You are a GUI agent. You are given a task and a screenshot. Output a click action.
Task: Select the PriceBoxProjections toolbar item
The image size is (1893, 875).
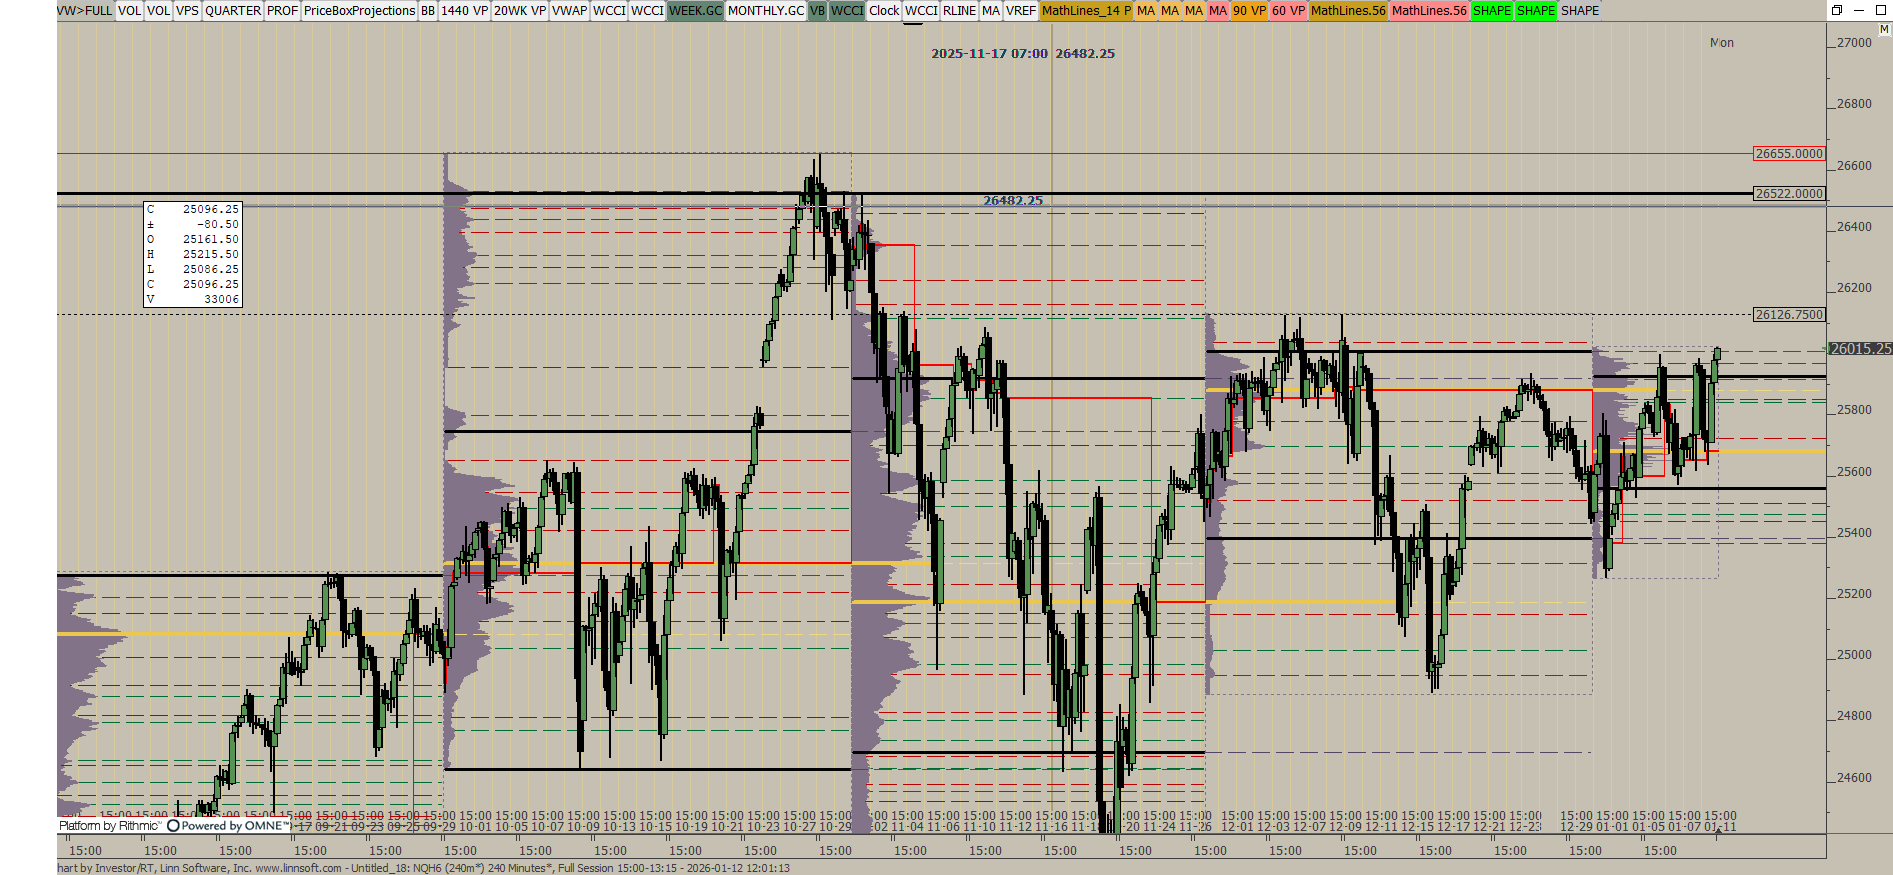click(359, 10)
